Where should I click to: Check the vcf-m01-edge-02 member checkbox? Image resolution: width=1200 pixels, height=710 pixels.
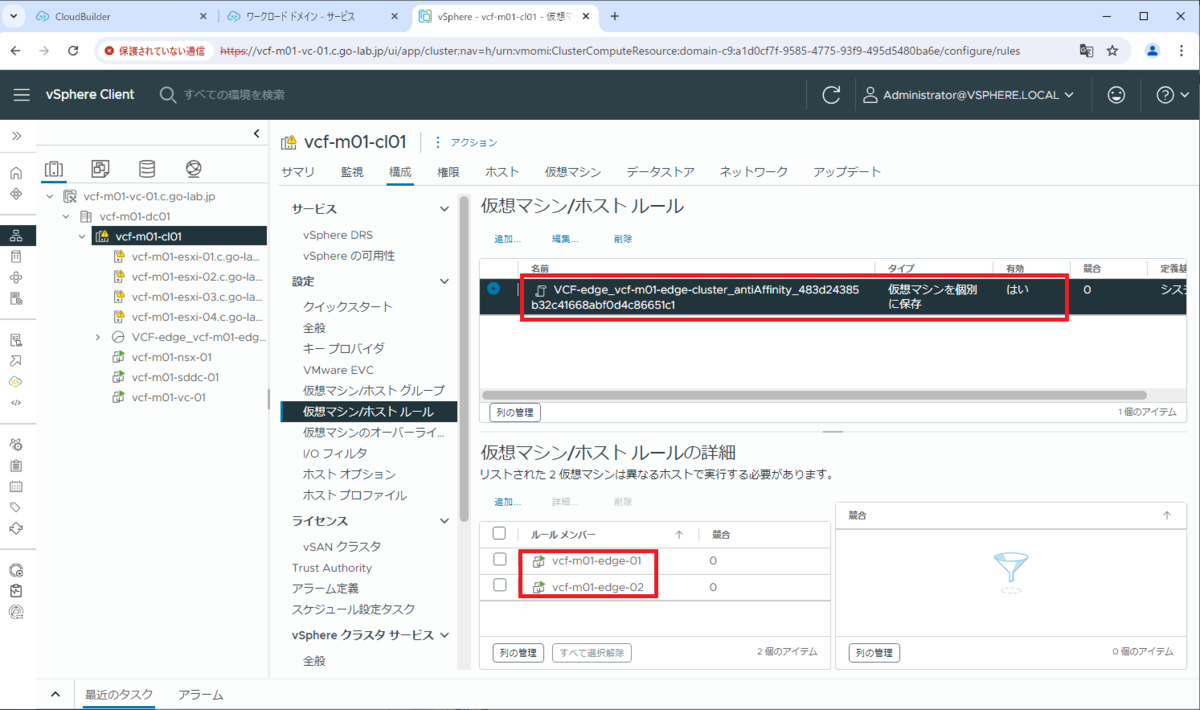[x=500, y=586]
